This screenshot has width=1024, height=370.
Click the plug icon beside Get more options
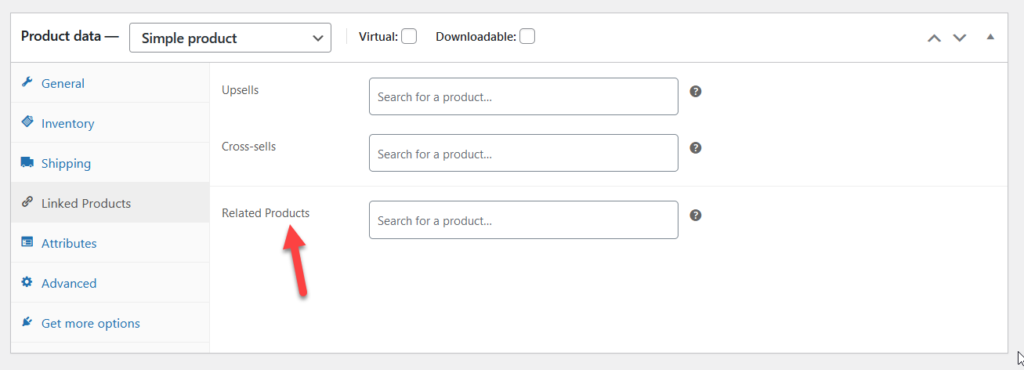coord(27,322)
